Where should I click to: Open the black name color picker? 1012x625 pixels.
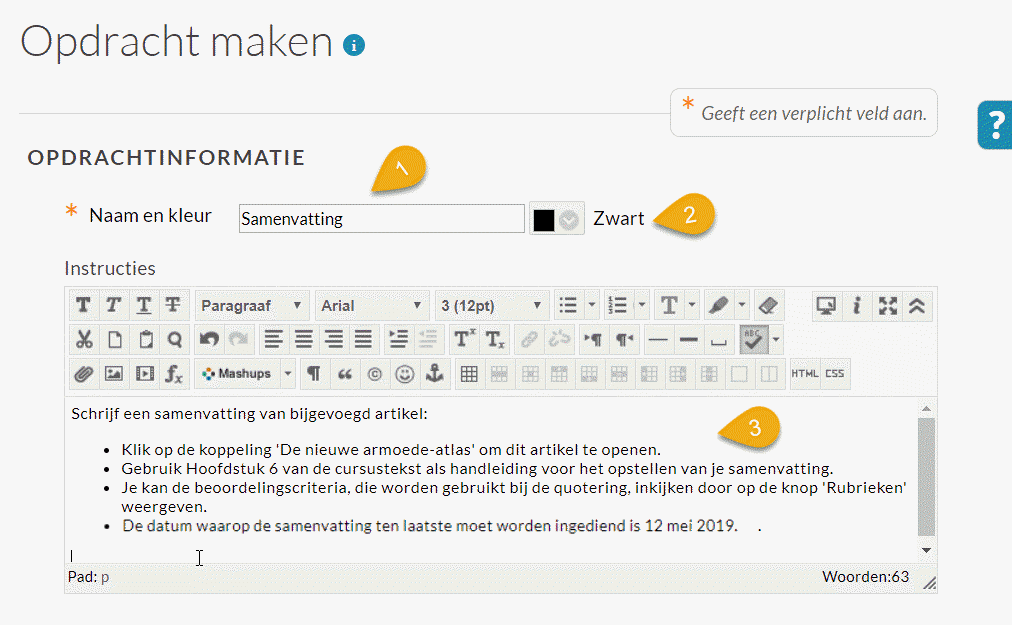tap(556, 220)
